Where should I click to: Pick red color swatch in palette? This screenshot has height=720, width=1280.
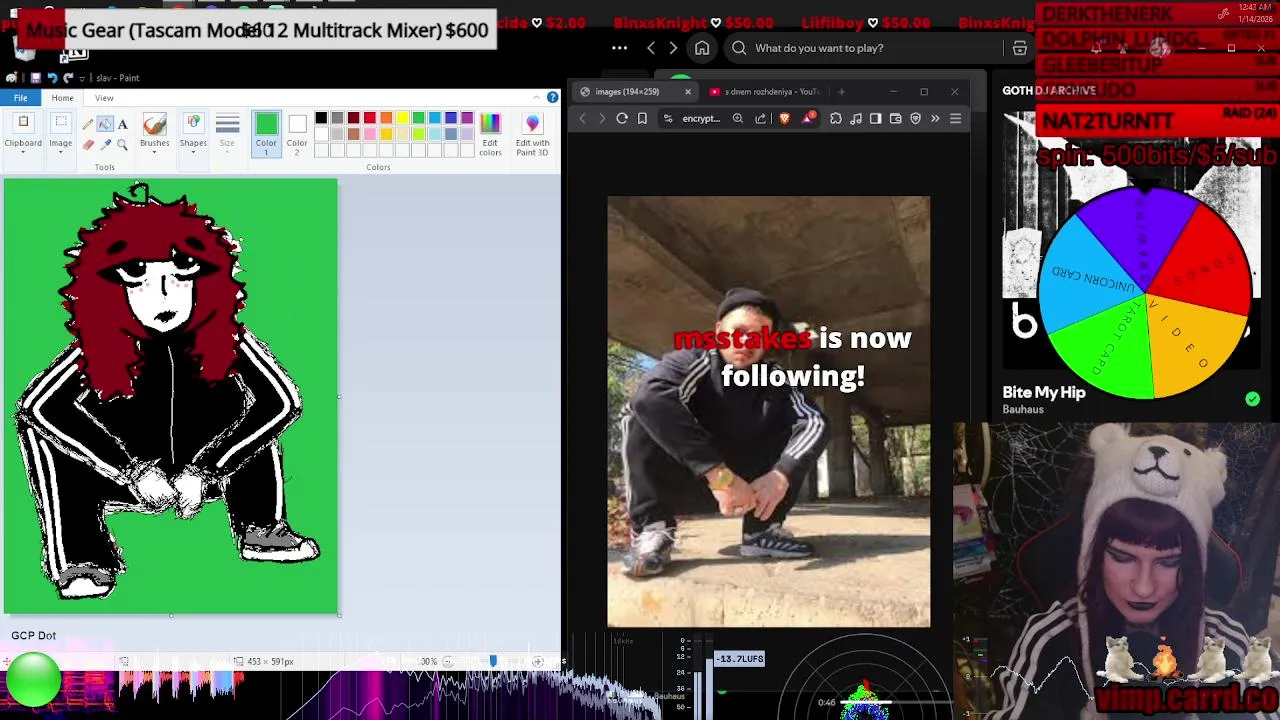[x=370, y=118]
